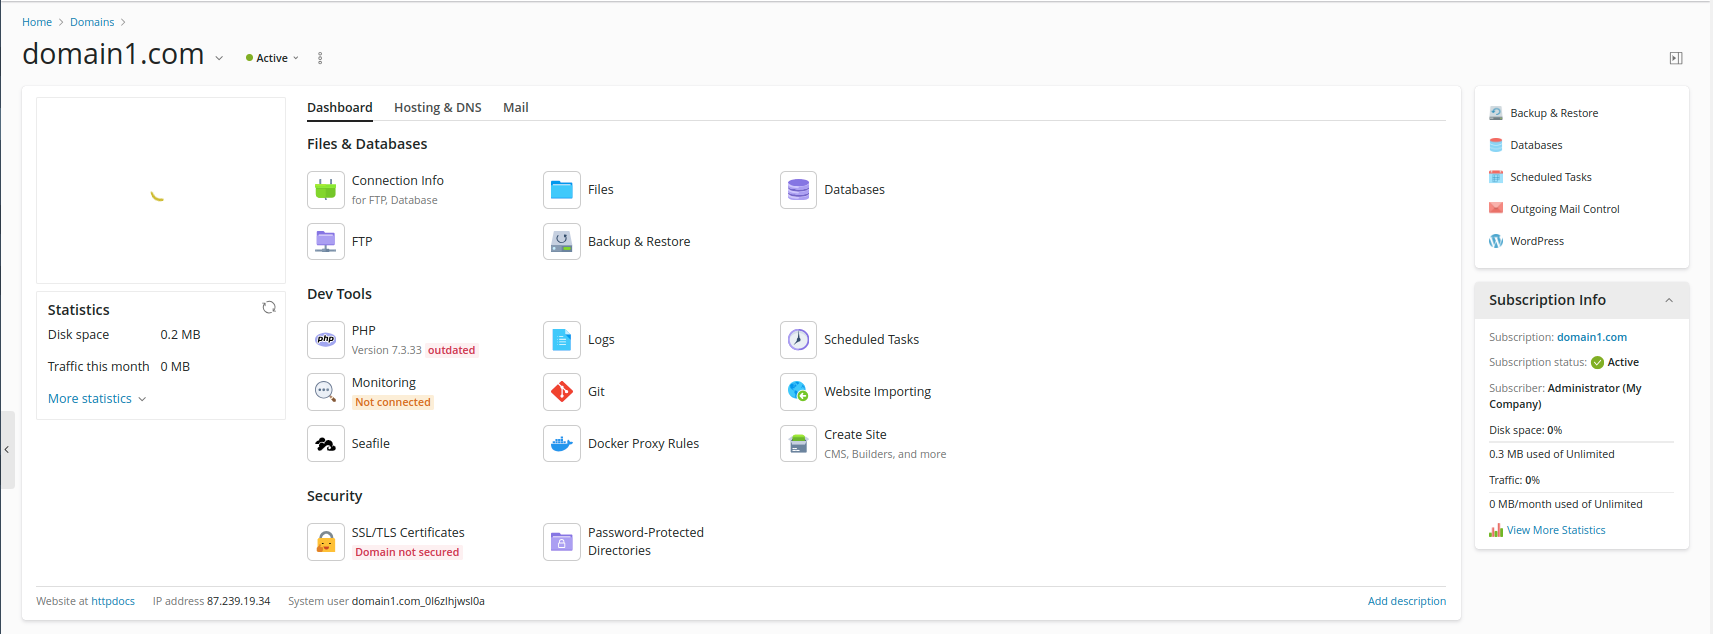This screenshot has height=634, width=1713.
Task: Refresh the Statistics panel
Action: coord(269,308)
